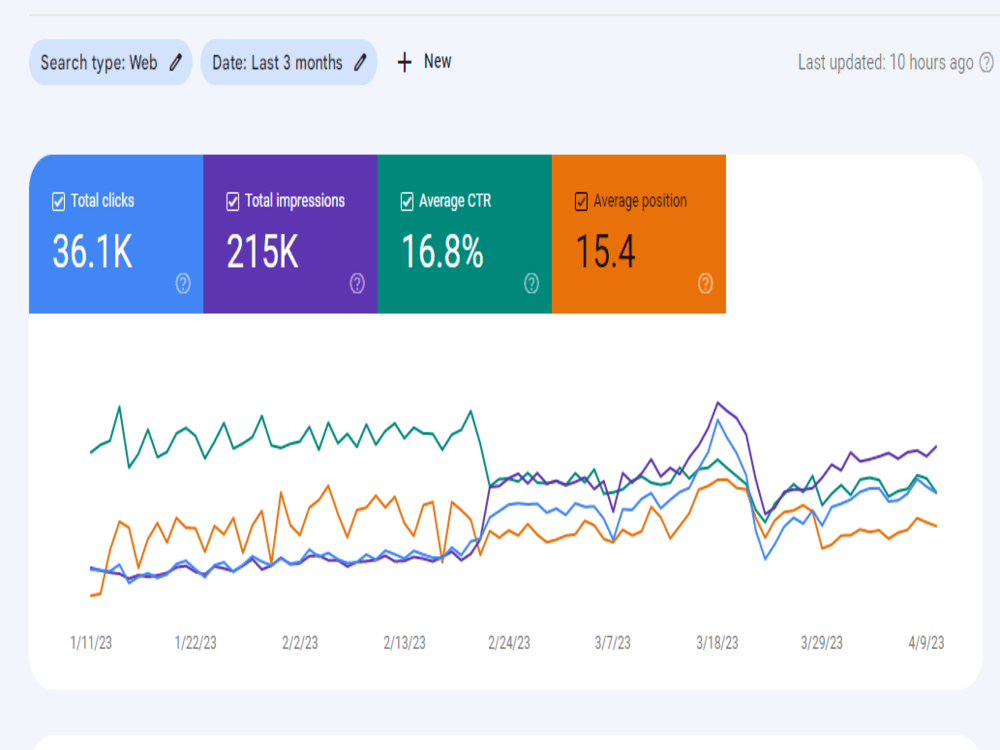Click the 2/2/23 axis date label
The width and height of the screenshot is (1000, 750).
click(300, 643)
